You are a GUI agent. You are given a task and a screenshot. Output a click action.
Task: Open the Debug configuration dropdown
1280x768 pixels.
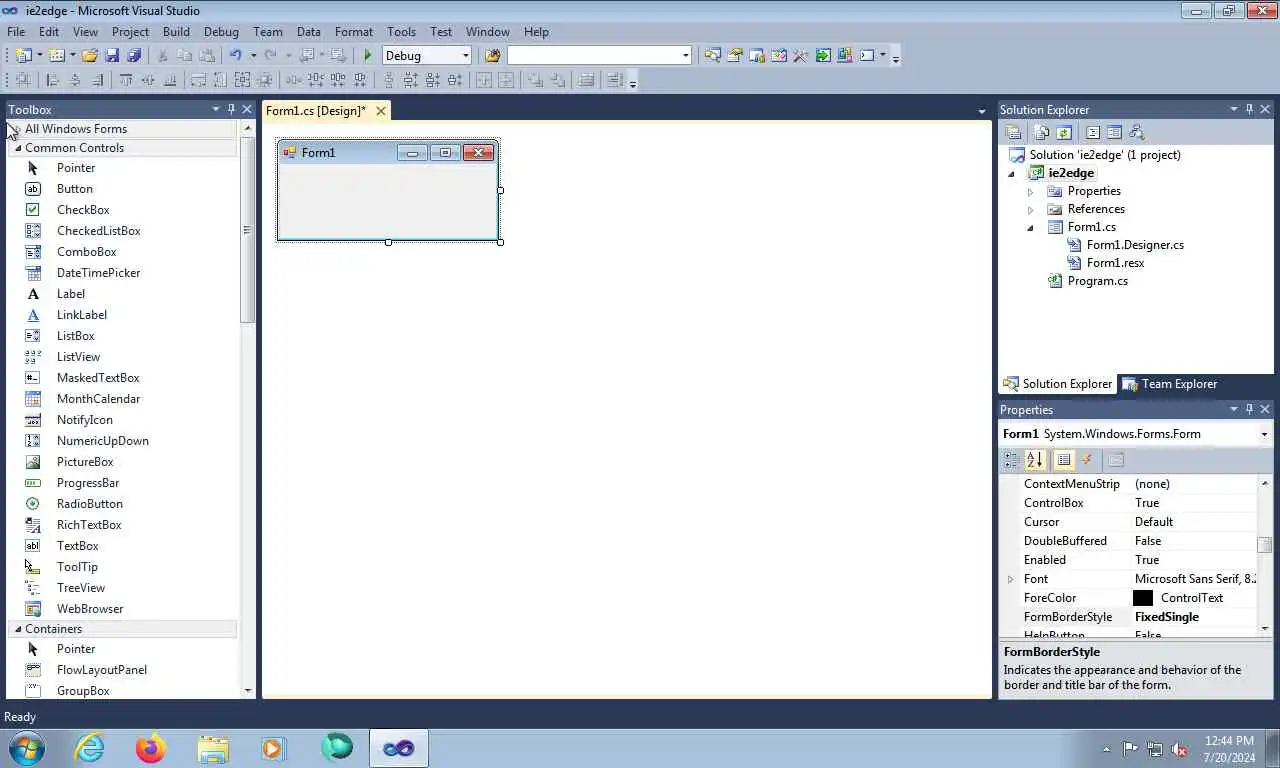[x=465, y=56]
